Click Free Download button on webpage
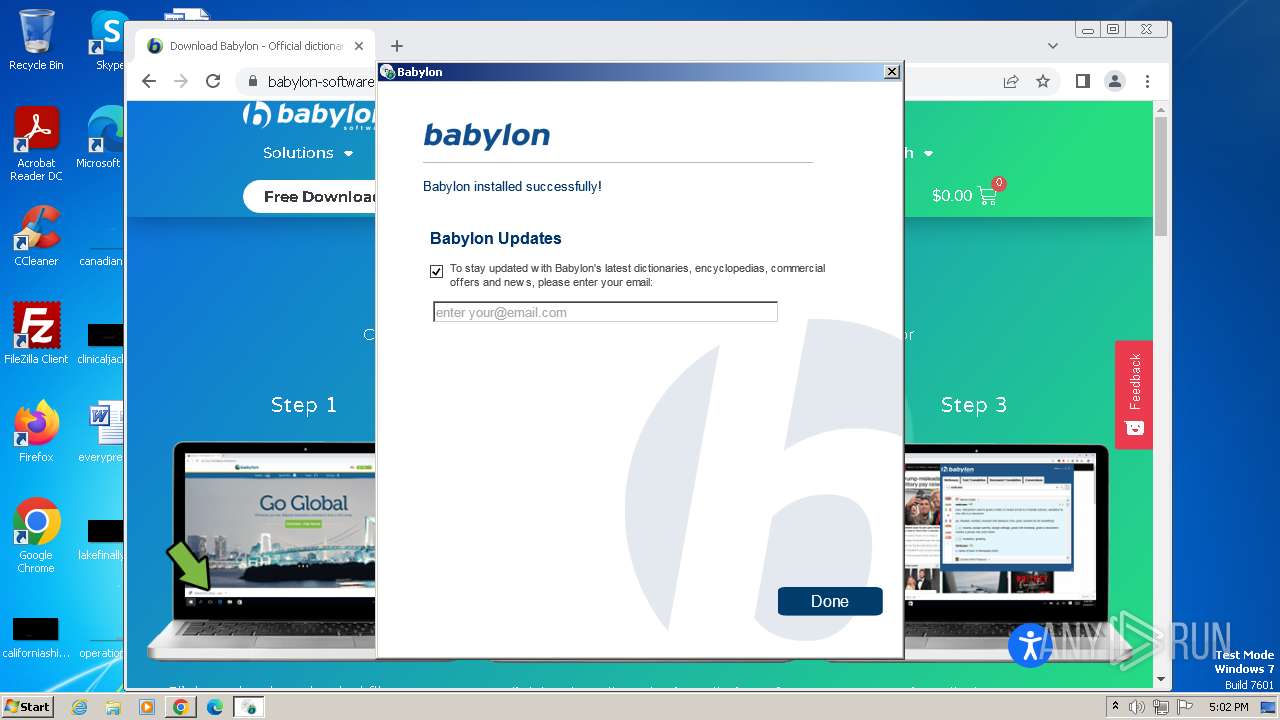1280x720 pixels. point(312,196)
